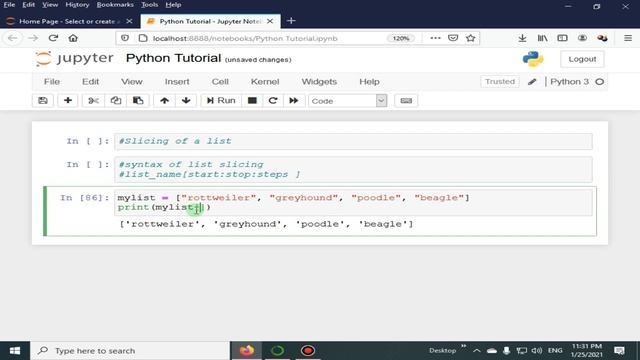This screenshot has width=640, height=360.
Task: Open Firefox downloads arrow icon
Action: pyautogui.click(x=522, y=38)
